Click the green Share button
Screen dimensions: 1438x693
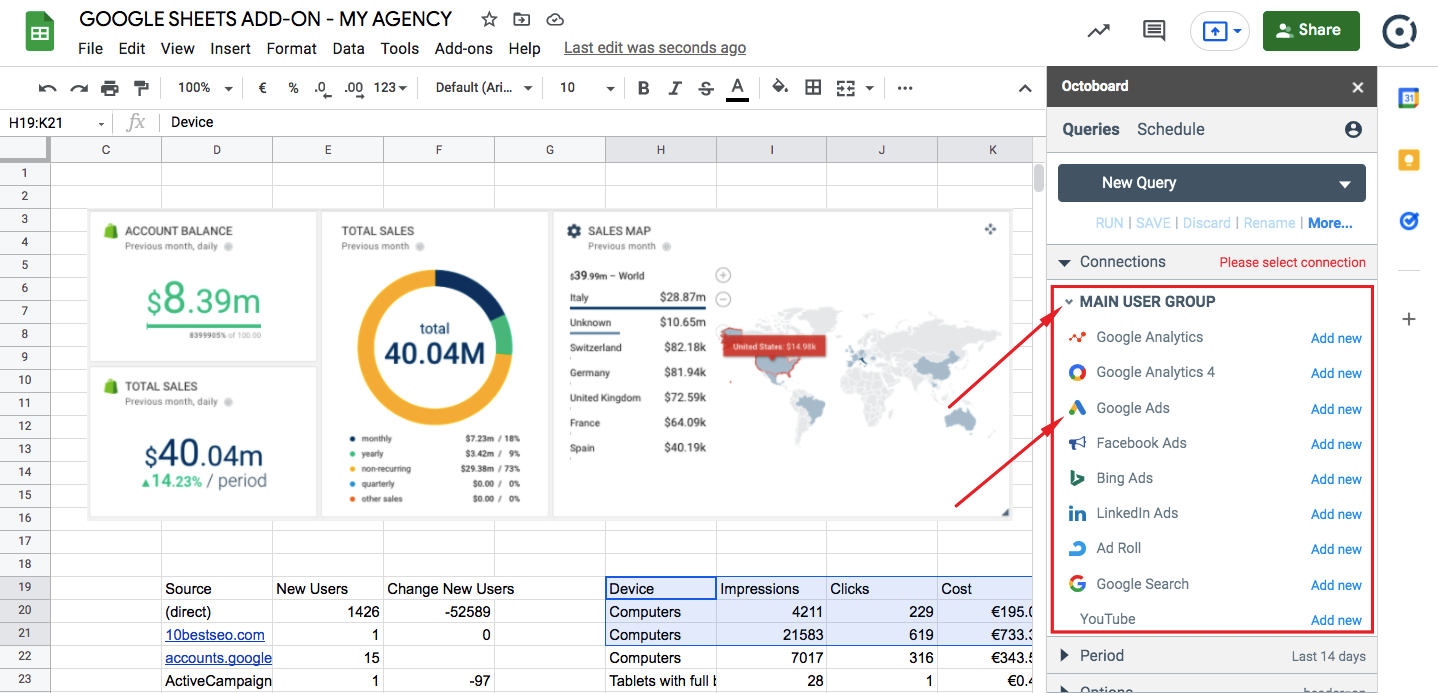[1311, 30]
